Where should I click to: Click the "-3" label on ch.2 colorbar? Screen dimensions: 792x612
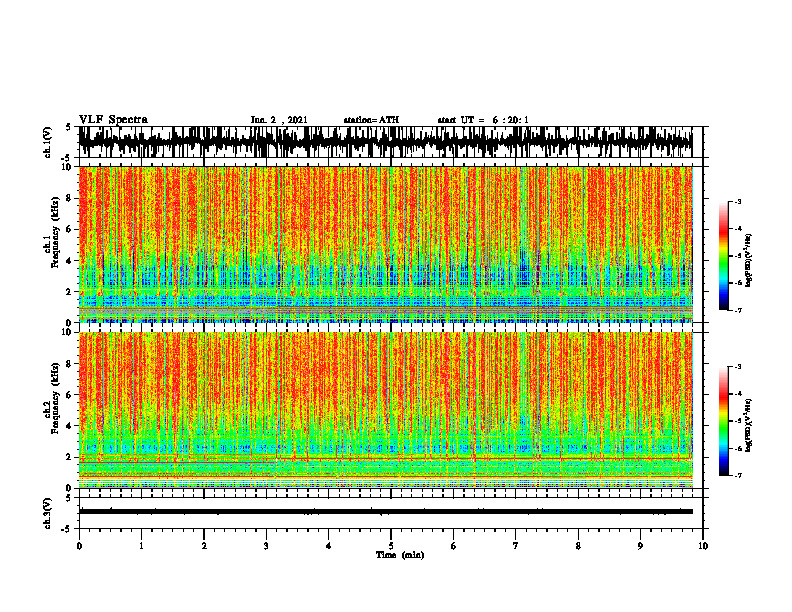[x=738, y=367]
